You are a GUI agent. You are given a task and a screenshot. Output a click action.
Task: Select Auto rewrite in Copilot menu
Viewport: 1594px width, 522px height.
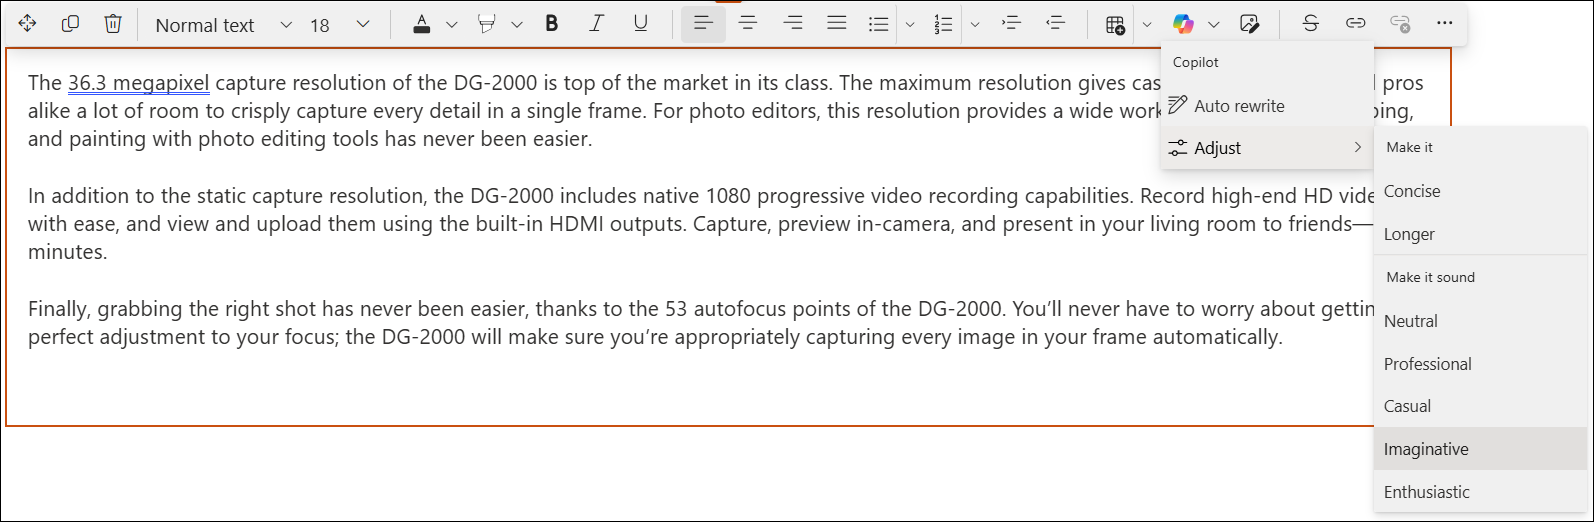pos(1267,106)
